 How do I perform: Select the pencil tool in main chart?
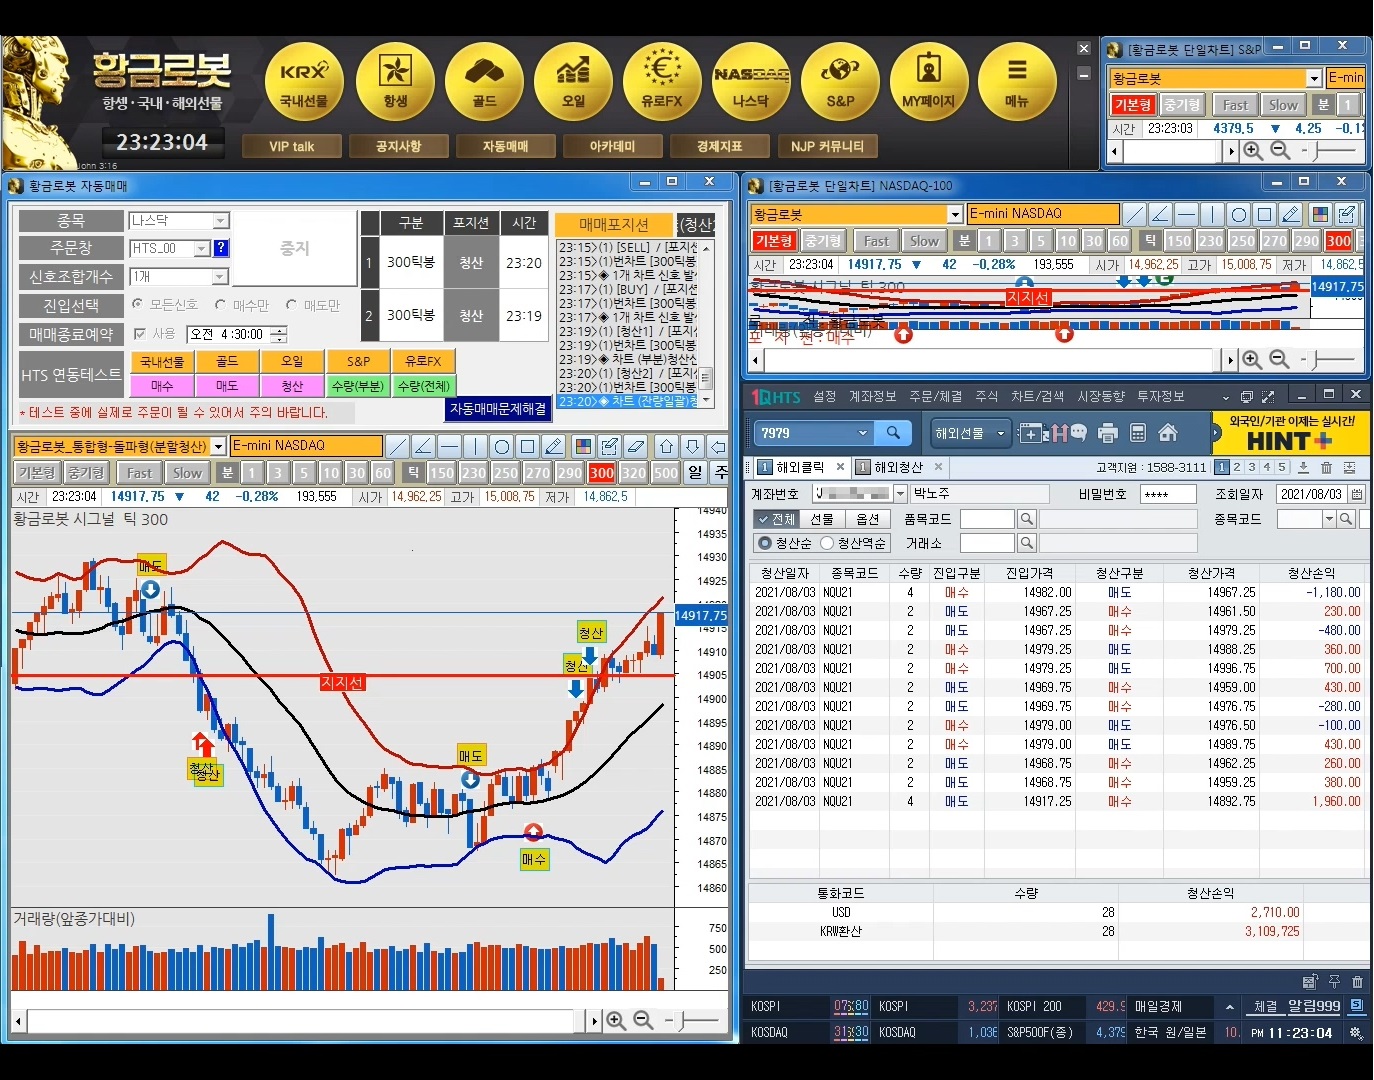tap(553, 446)
